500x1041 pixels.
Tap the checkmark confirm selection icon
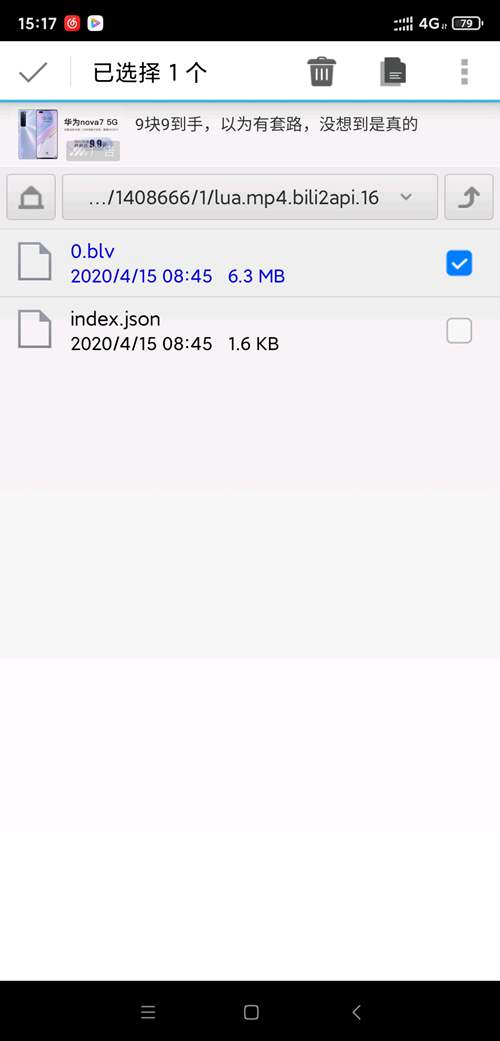point(33,72)
